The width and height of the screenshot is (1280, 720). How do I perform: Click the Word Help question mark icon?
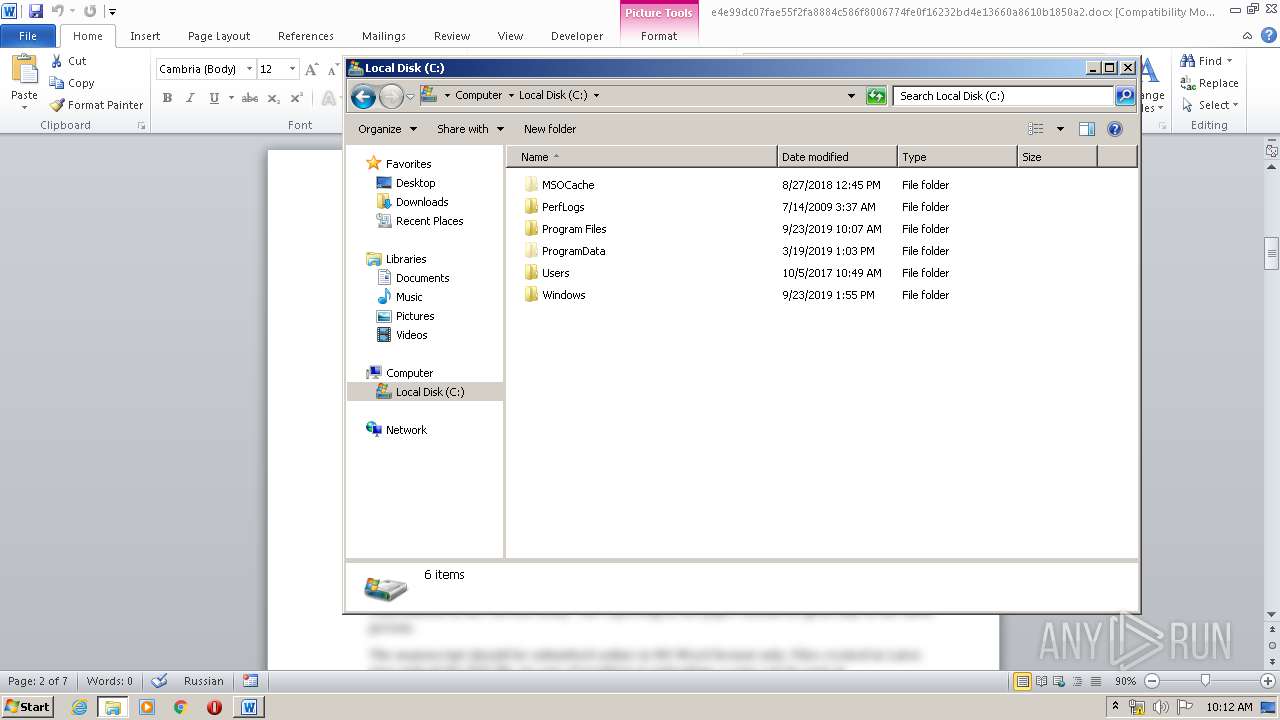coord(1269,35)
